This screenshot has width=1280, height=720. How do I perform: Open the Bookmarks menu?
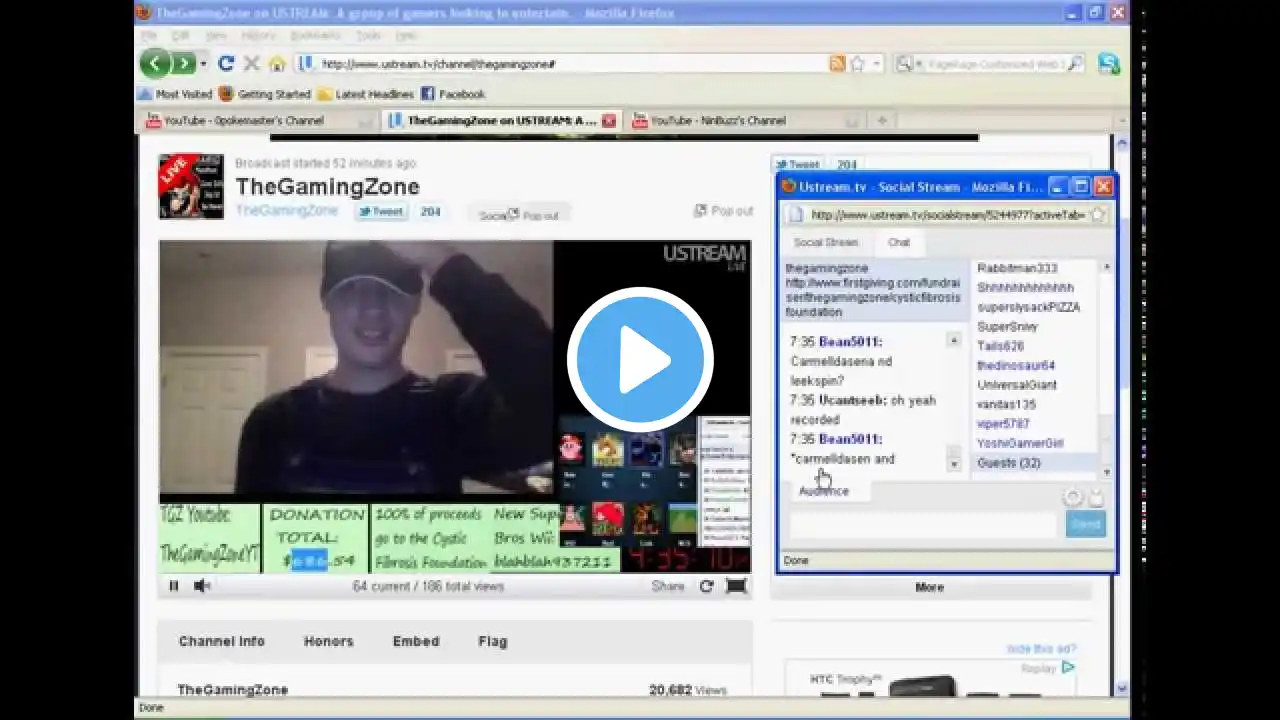[x=315, y=35]
